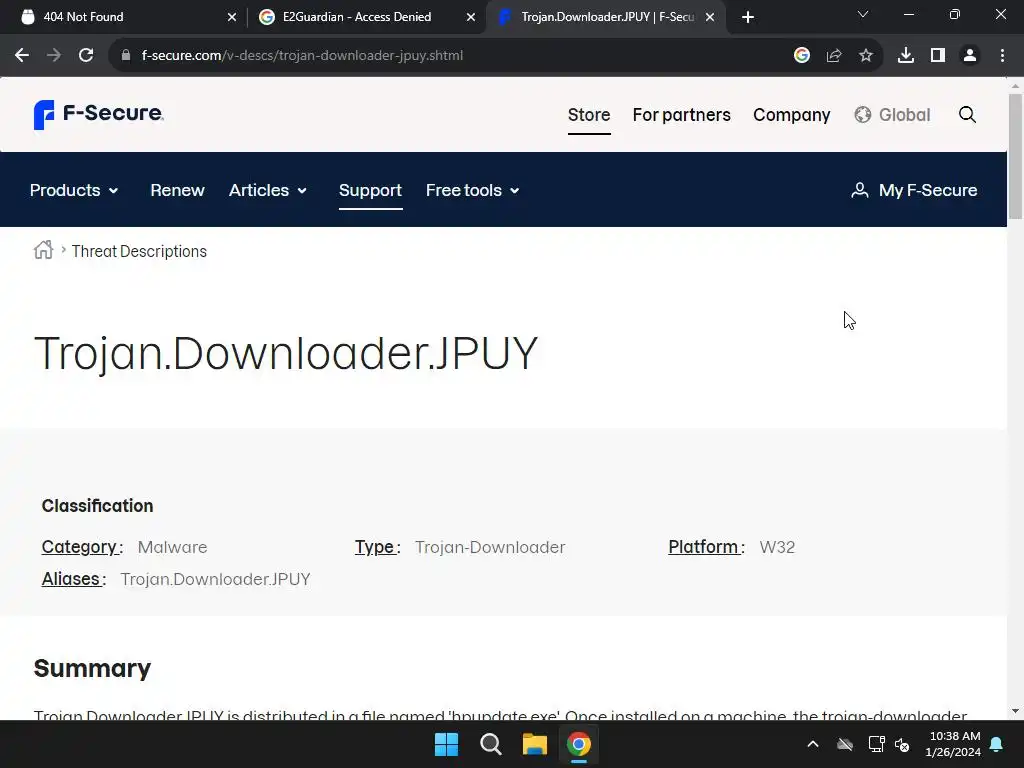Image resolution: width=1024 pixels, height=768 pixels.
Task: Close the E2Guardian Access Denied tab
Action: (471, 17)
